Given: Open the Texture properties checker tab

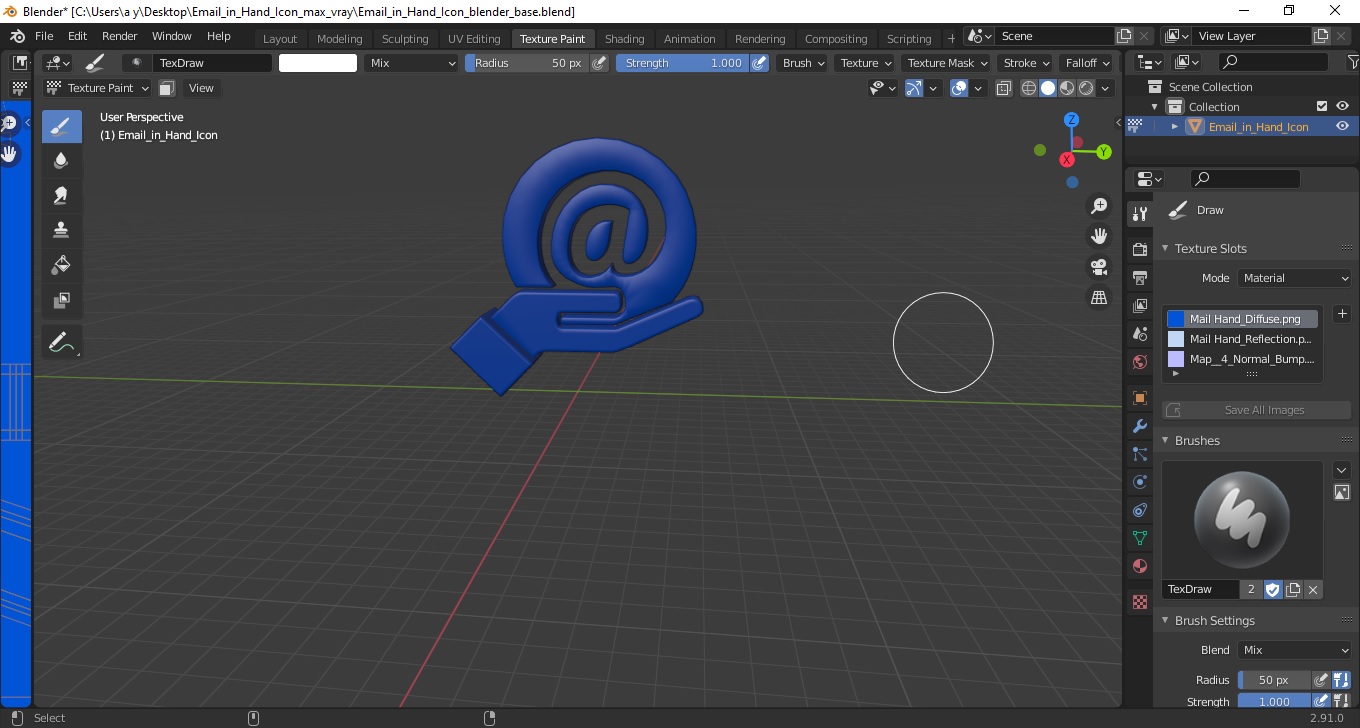Looking at the screenshot, I should [1139, 602].
